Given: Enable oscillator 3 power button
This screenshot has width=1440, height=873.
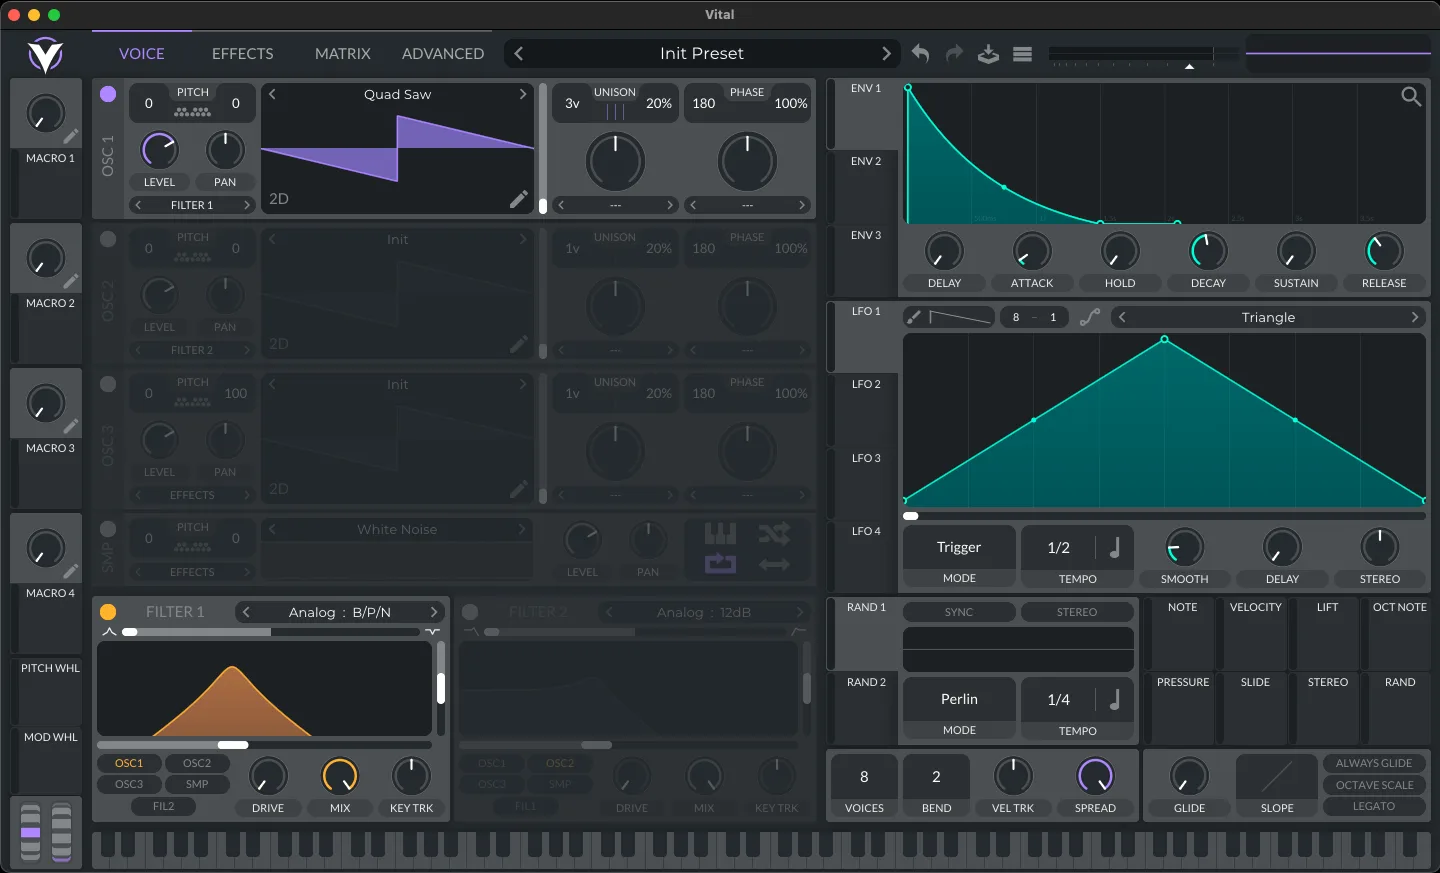Looking at the screenshot, I should (108, 384).
